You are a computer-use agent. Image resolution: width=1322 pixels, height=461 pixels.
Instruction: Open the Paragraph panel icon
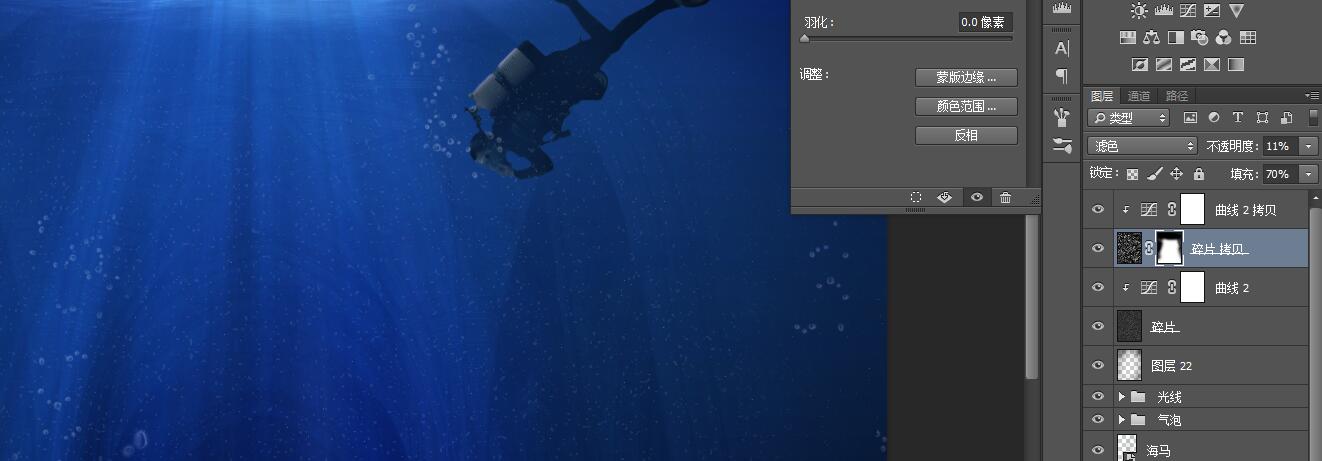click(x=1062, y=76)
